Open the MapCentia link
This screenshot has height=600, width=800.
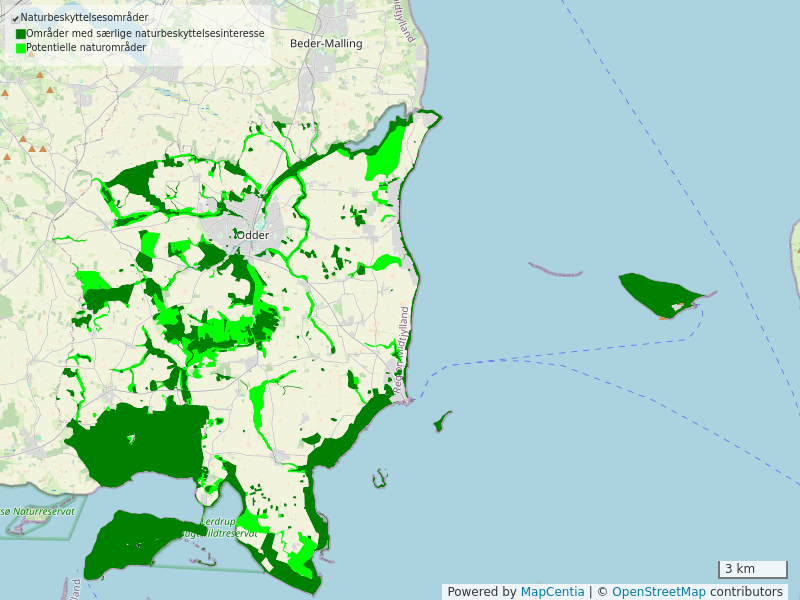tap(552, 592)
